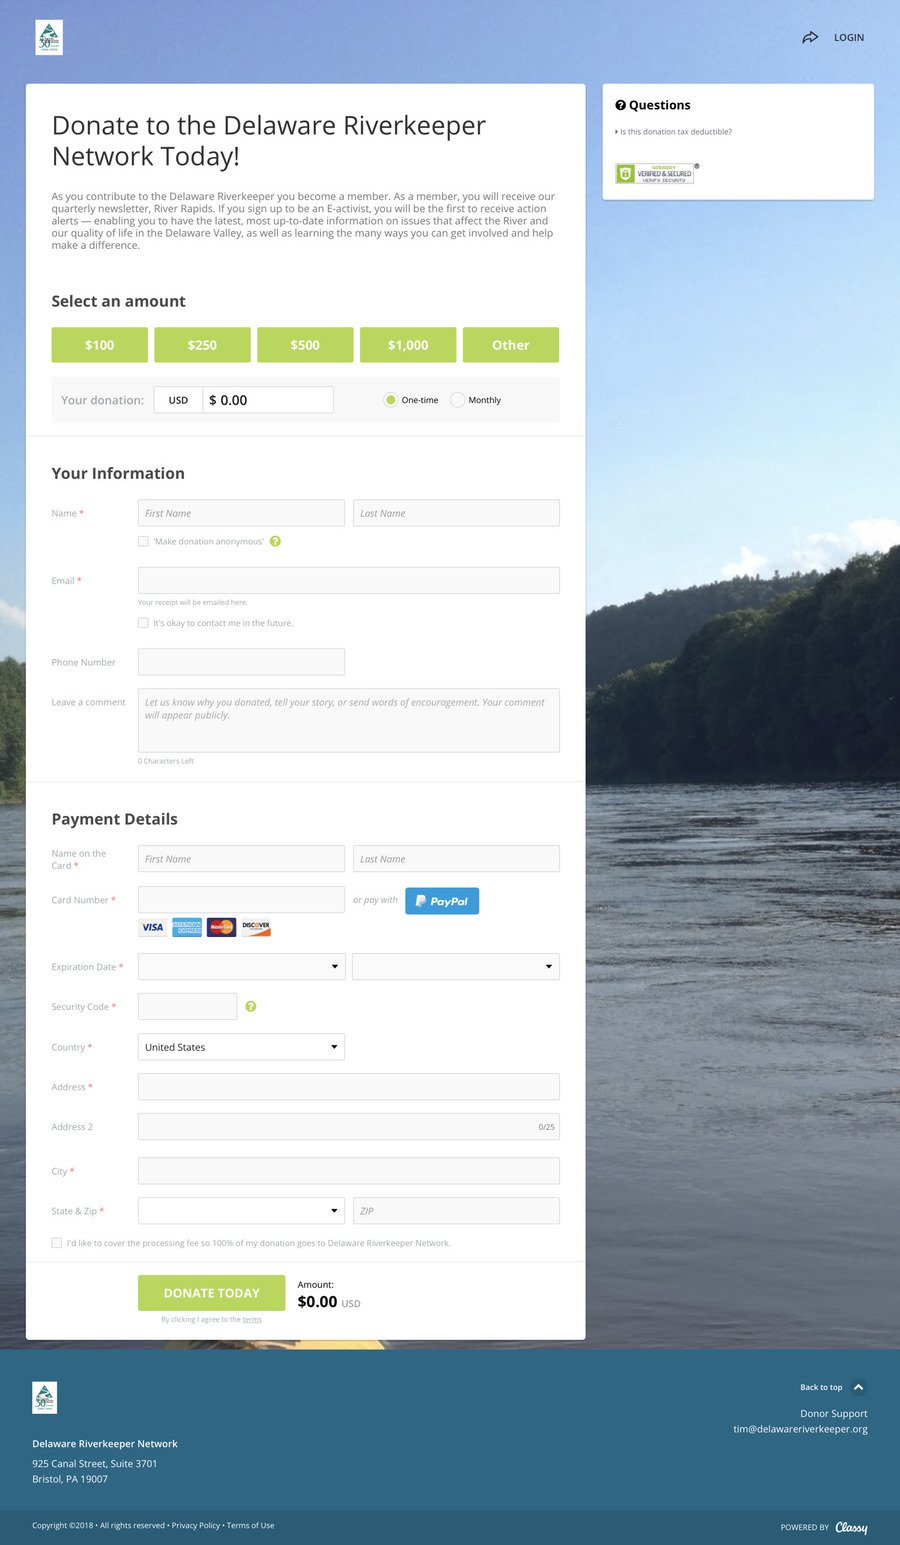900x1545 pixels.
Task: Click the DONATE TODAY button
Action: [x=211, y=1293]
